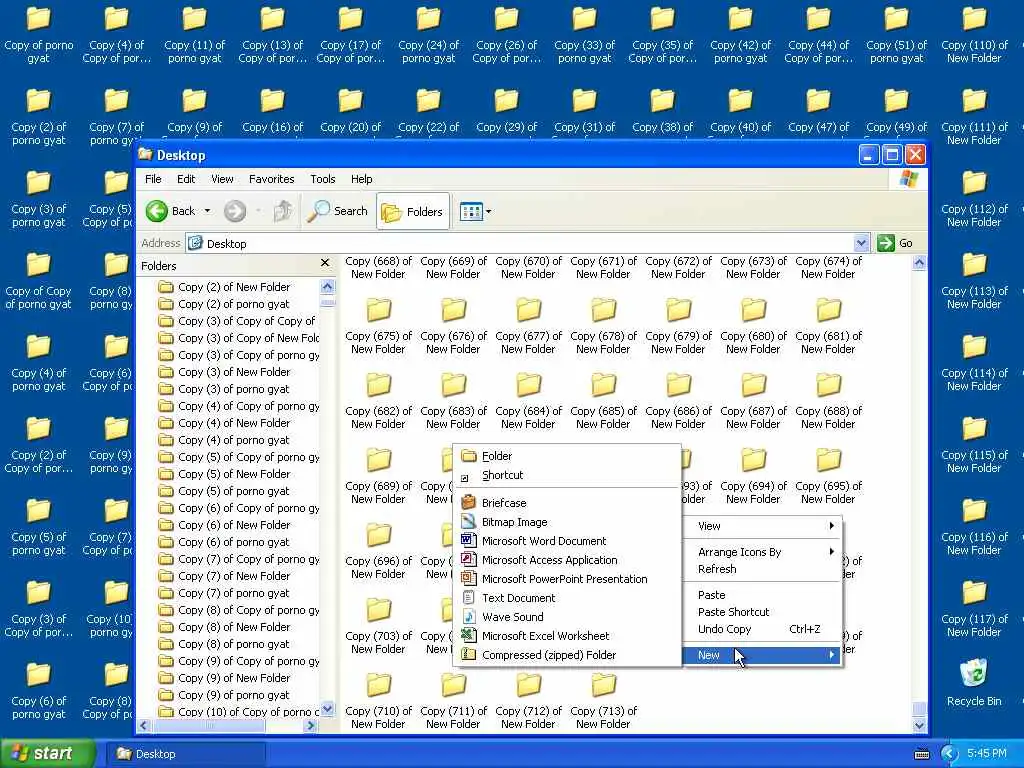
Task: Create a new Briefcase
Action: pos(566,503)
